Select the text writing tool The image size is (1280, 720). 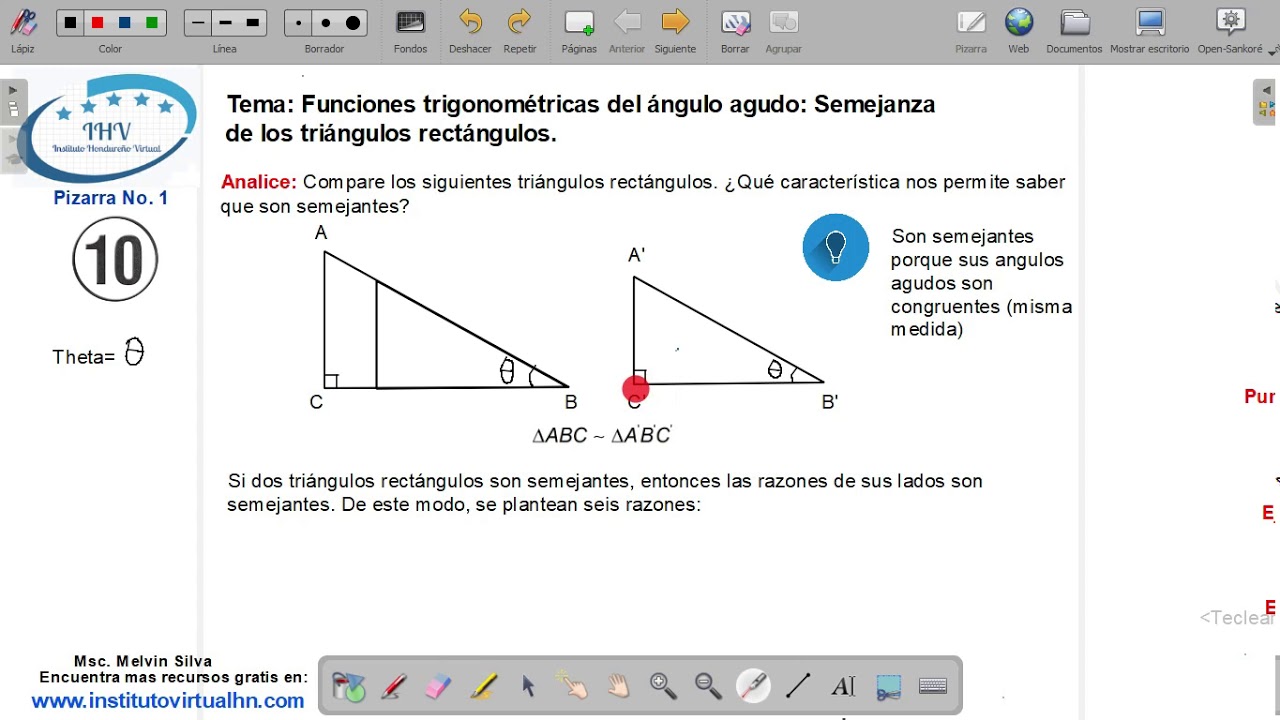(843, 686)
